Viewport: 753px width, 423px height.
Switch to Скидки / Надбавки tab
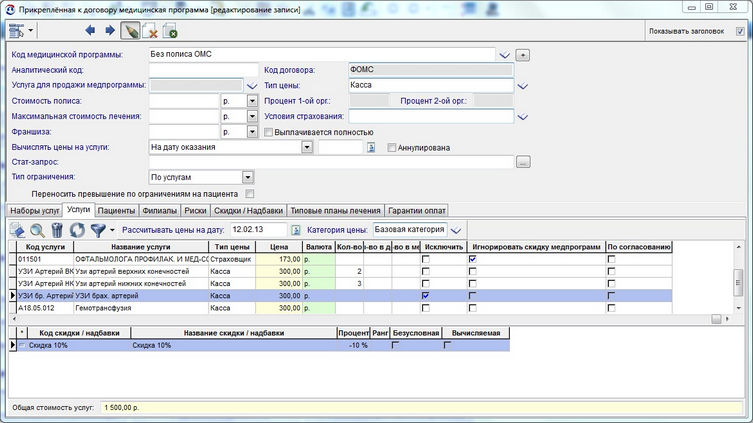coord(248,211)
